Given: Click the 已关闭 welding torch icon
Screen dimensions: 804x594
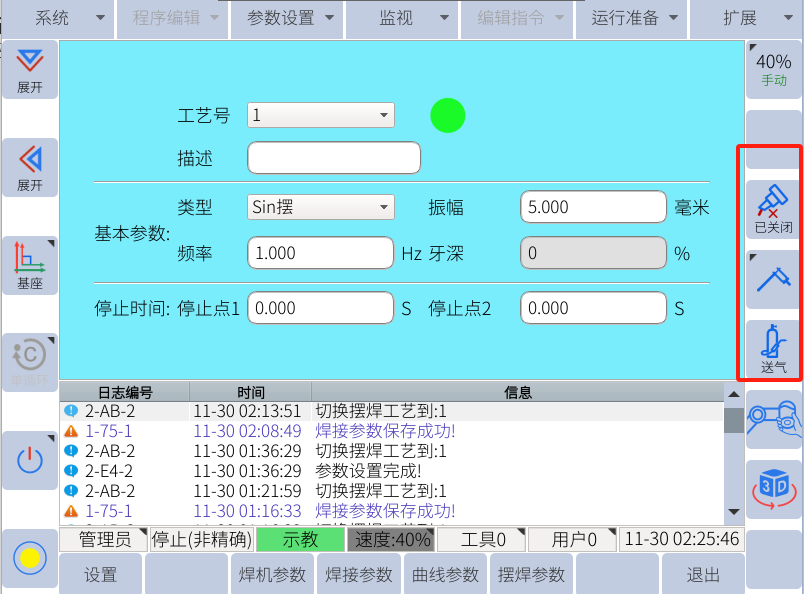Looking at the screenshot, I should click(773, 208).
